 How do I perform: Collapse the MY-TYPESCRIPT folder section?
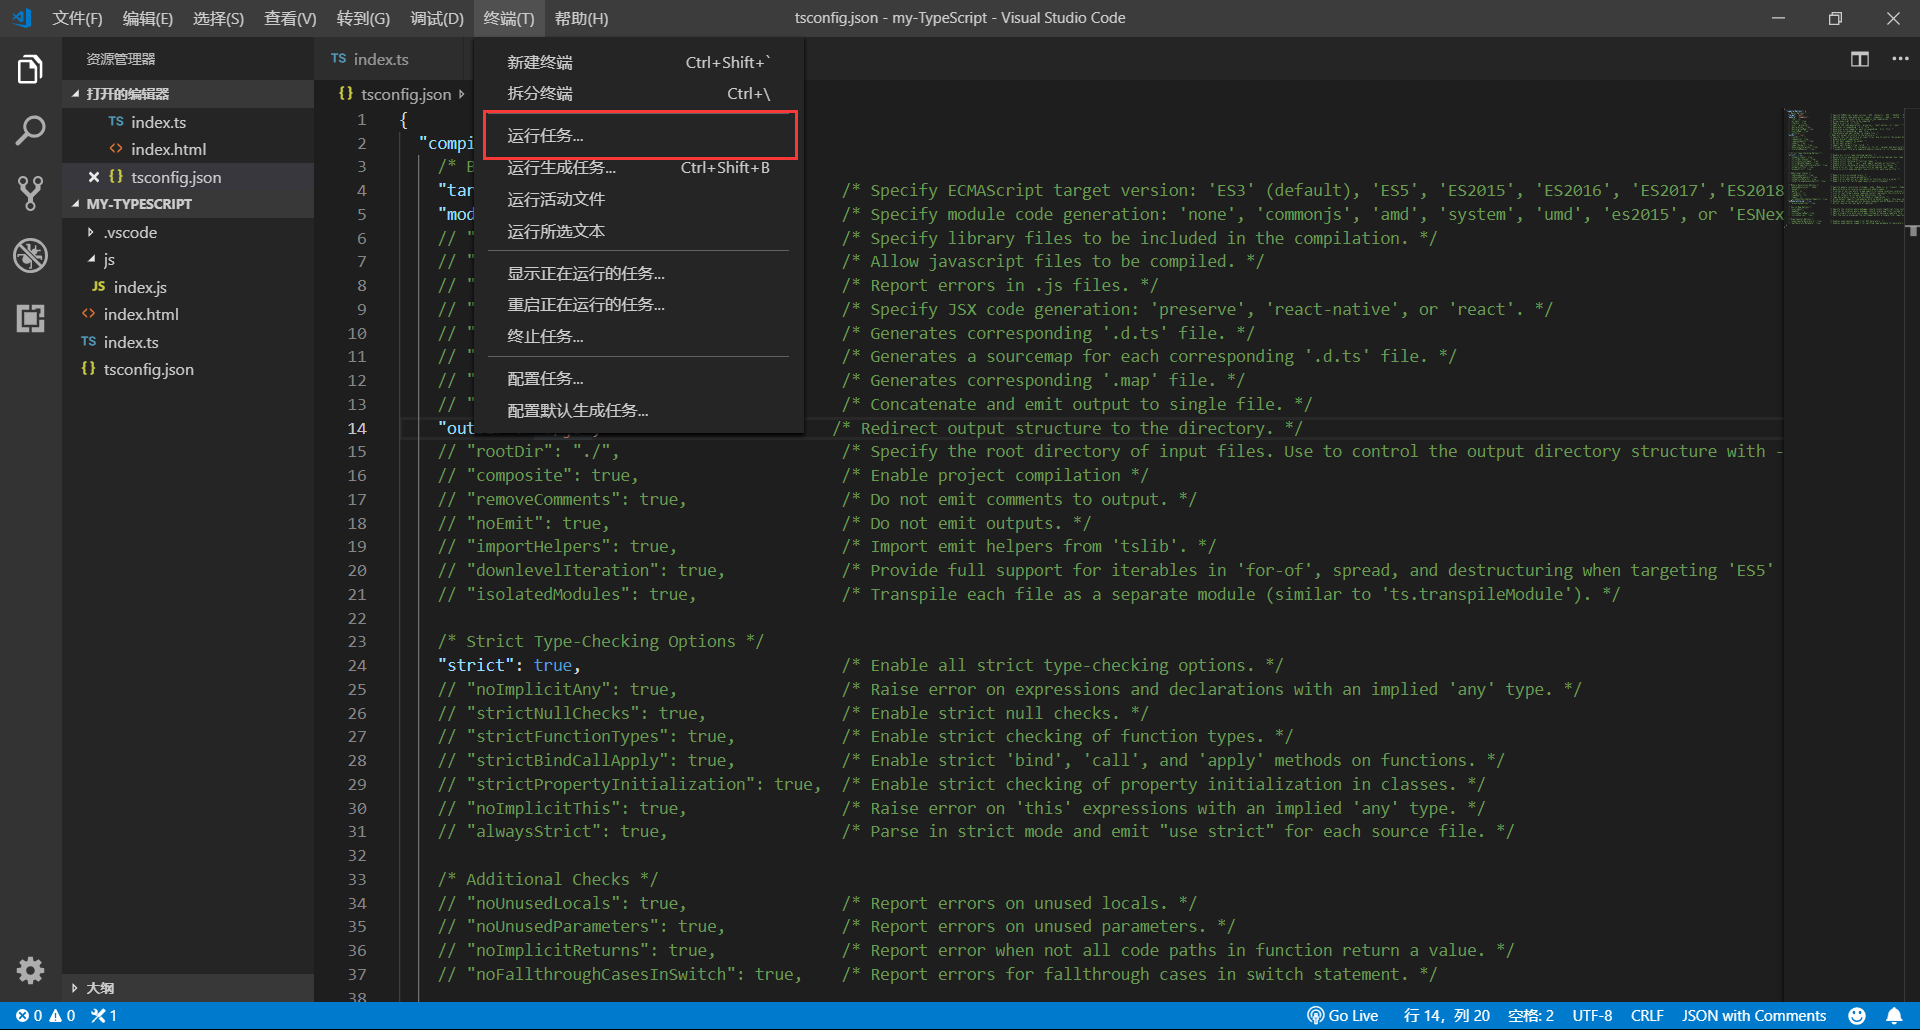188,204
